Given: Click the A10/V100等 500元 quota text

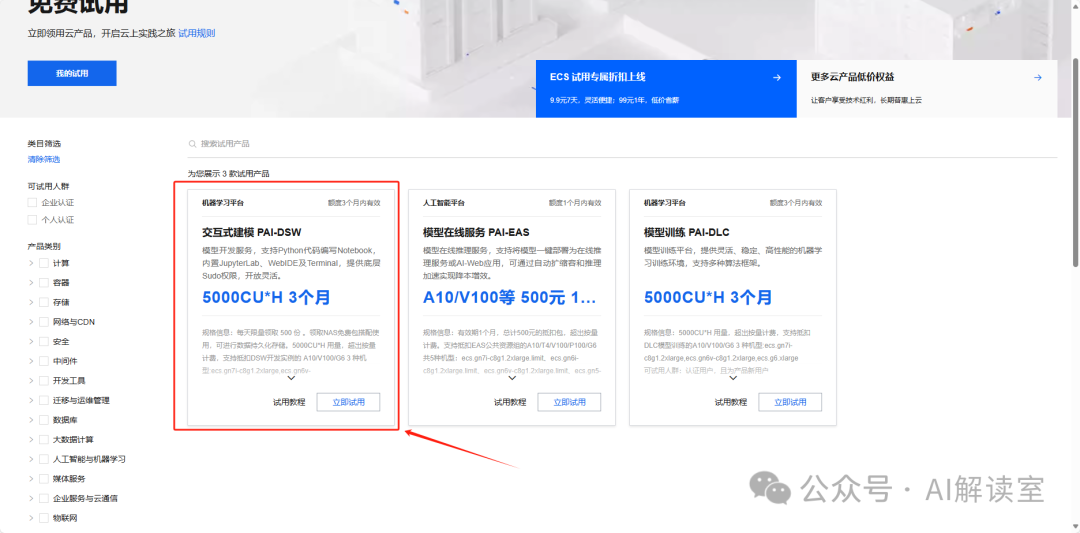Looking at the screenshot, I should point(510,298).
